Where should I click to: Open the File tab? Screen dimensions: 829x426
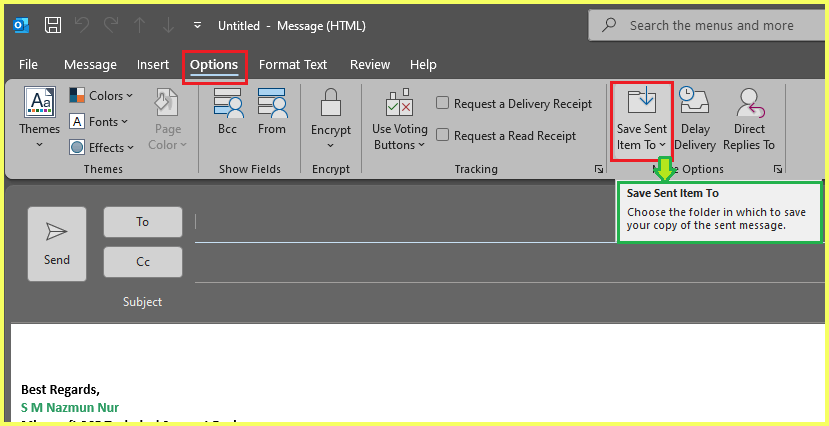pos(28,64)
